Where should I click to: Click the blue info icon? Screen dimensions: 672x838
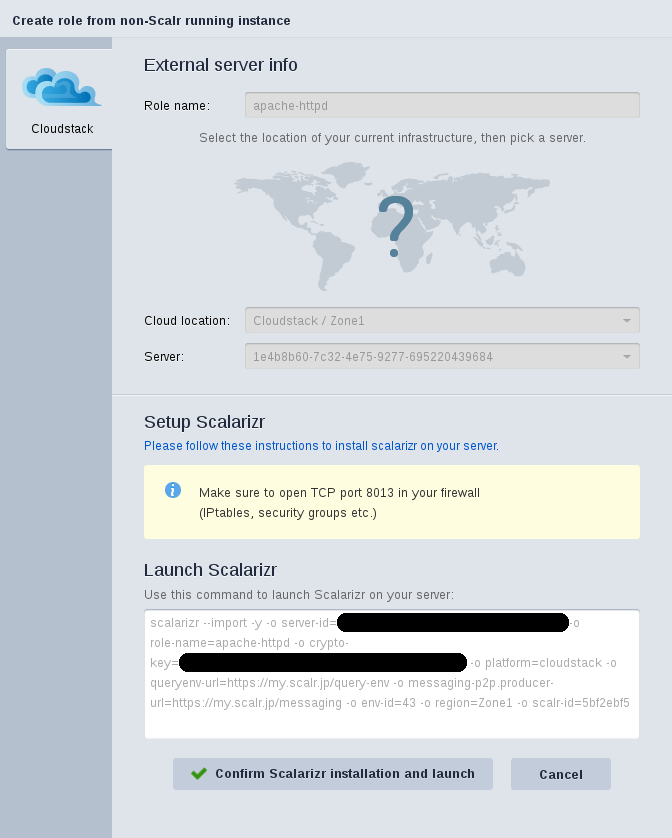click(x=173, y=490)
